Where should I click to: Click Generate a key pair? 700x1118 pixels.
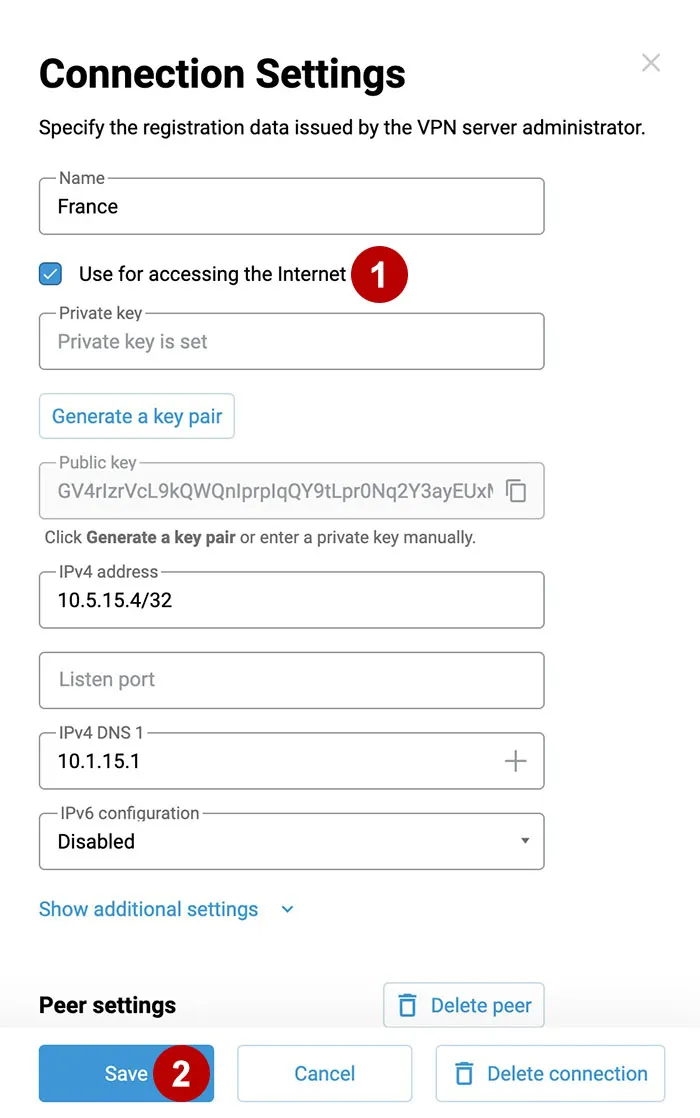[136, 416]
